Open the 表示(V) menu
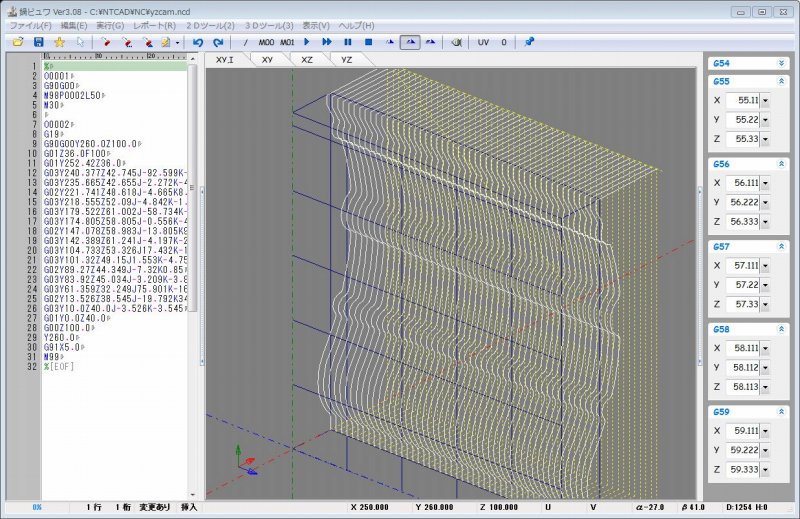Screen dimensions: 800x519 316,26
